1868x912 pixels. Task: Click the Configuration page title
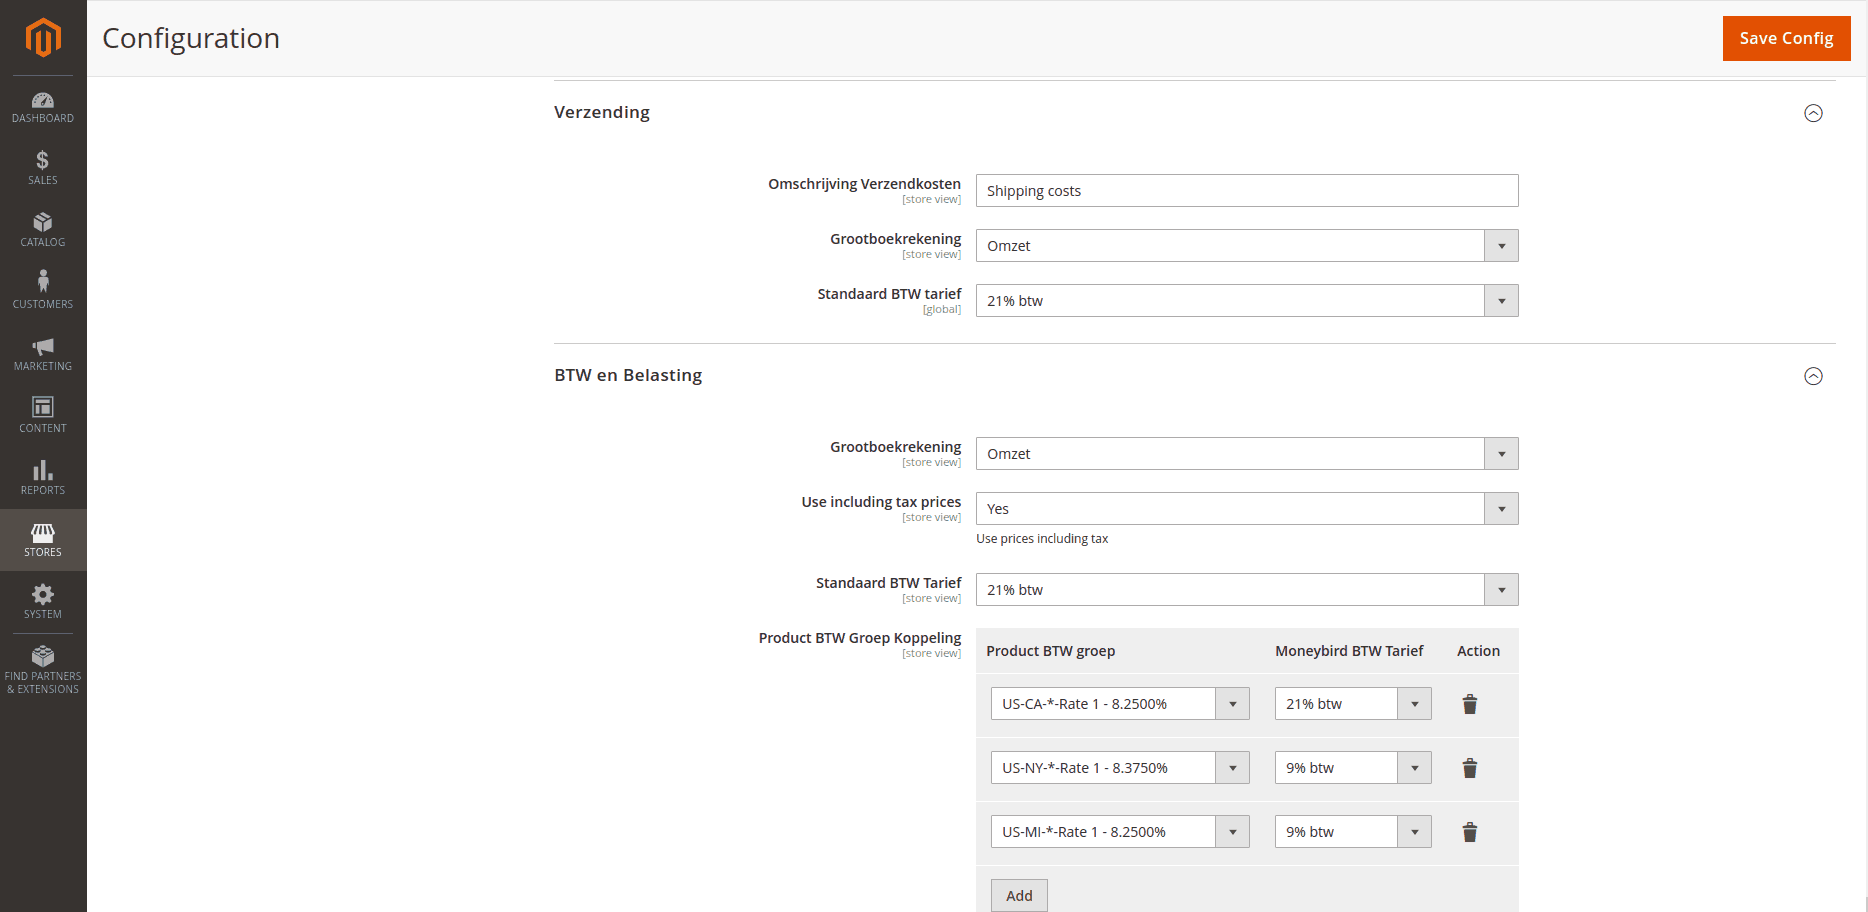(x=191, y=38)
